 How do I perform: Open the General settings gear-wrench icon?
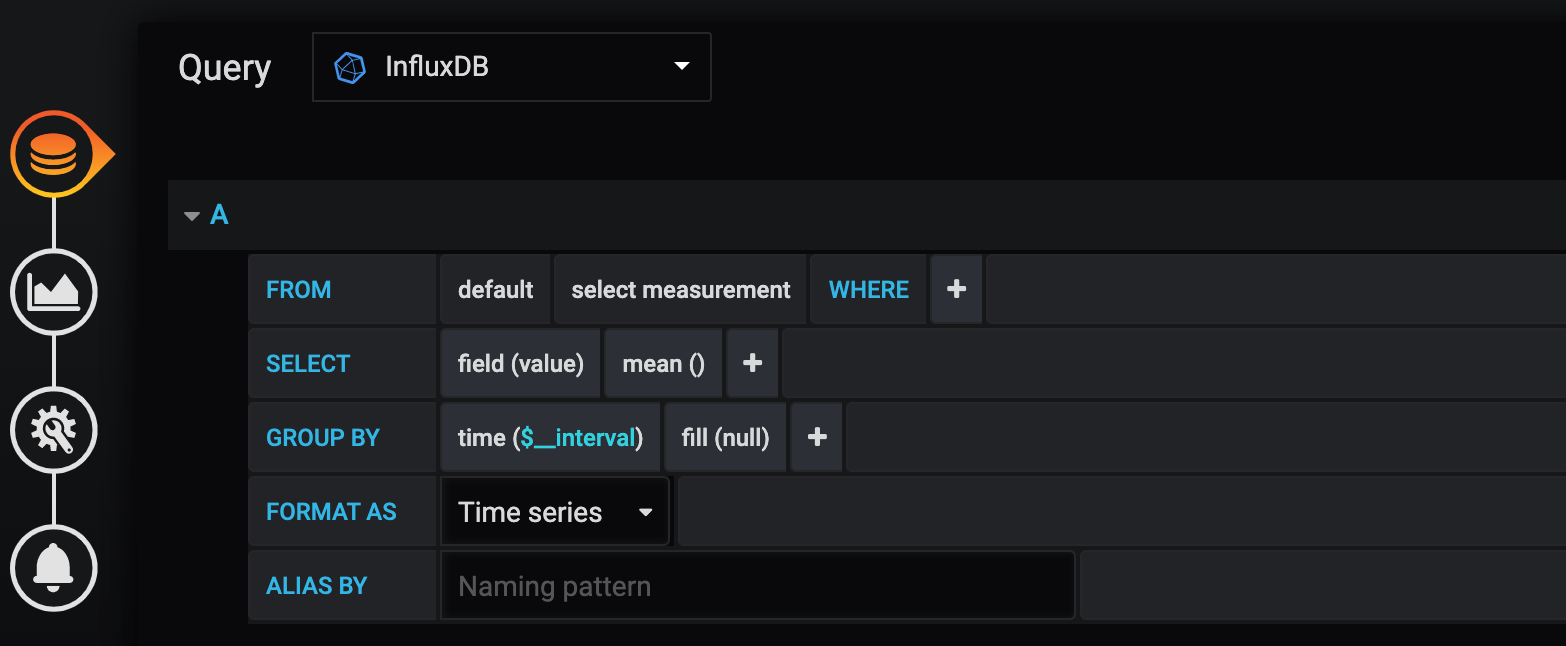tap(54, 430)
